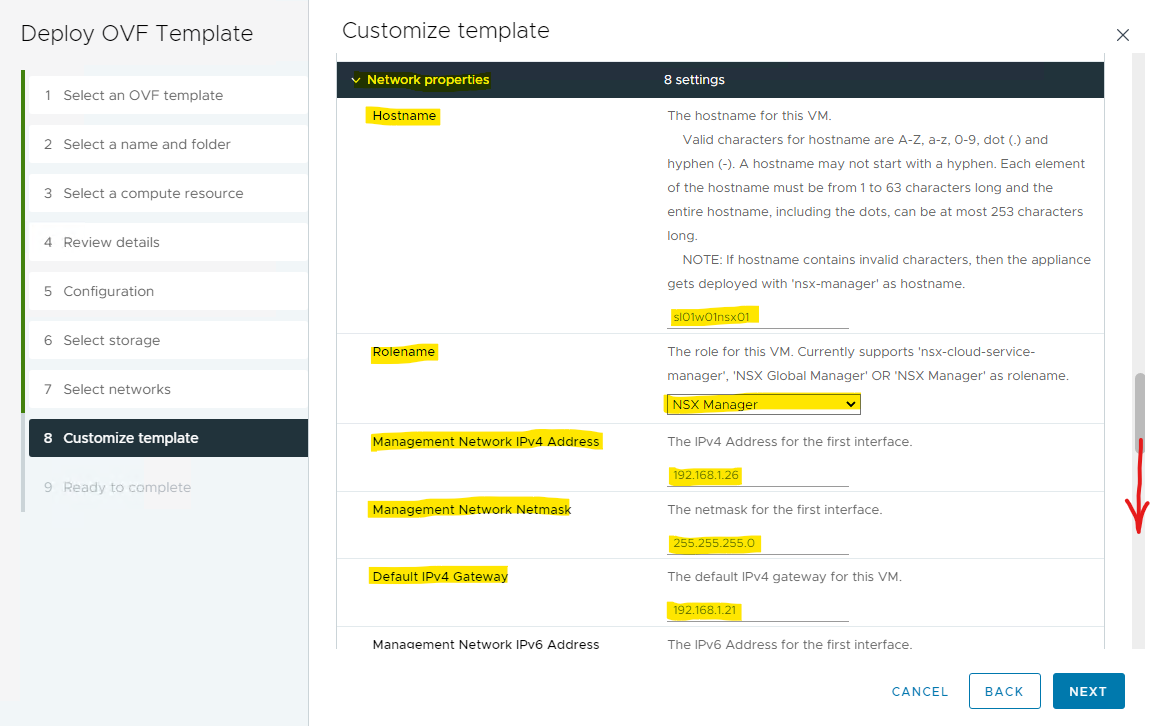Click the Management Network Netmask field
This screenshot has height=726, width=1151.
(757, 543)
